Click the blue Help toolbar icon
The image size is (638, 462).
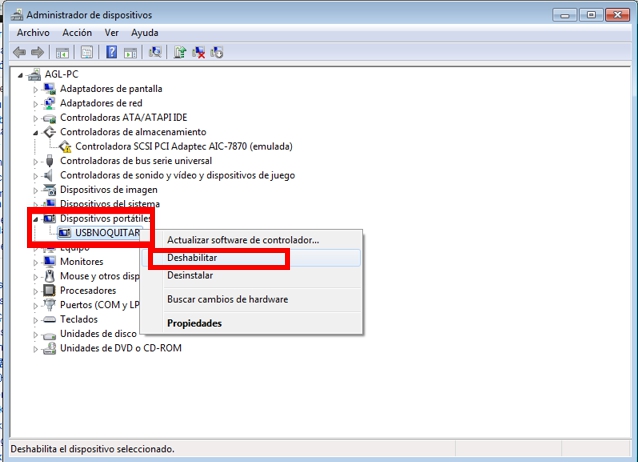coord(111,52)
